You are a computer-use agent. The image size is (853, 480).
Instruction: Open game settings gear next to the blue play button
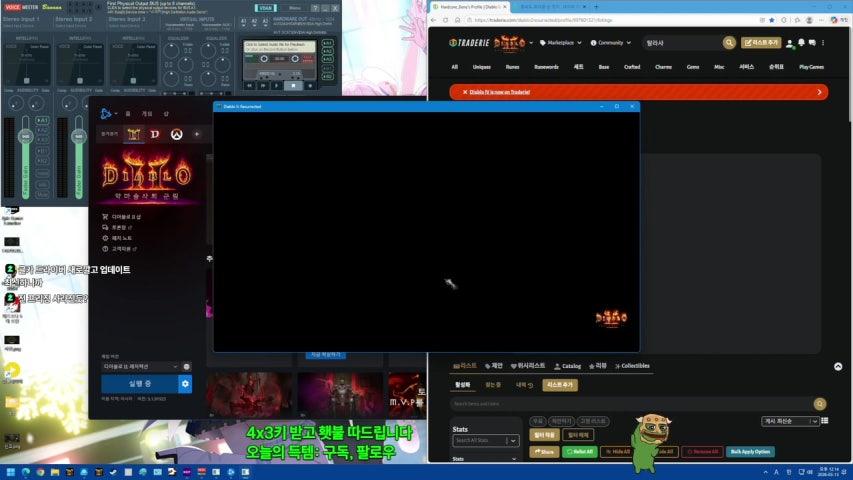185,384
